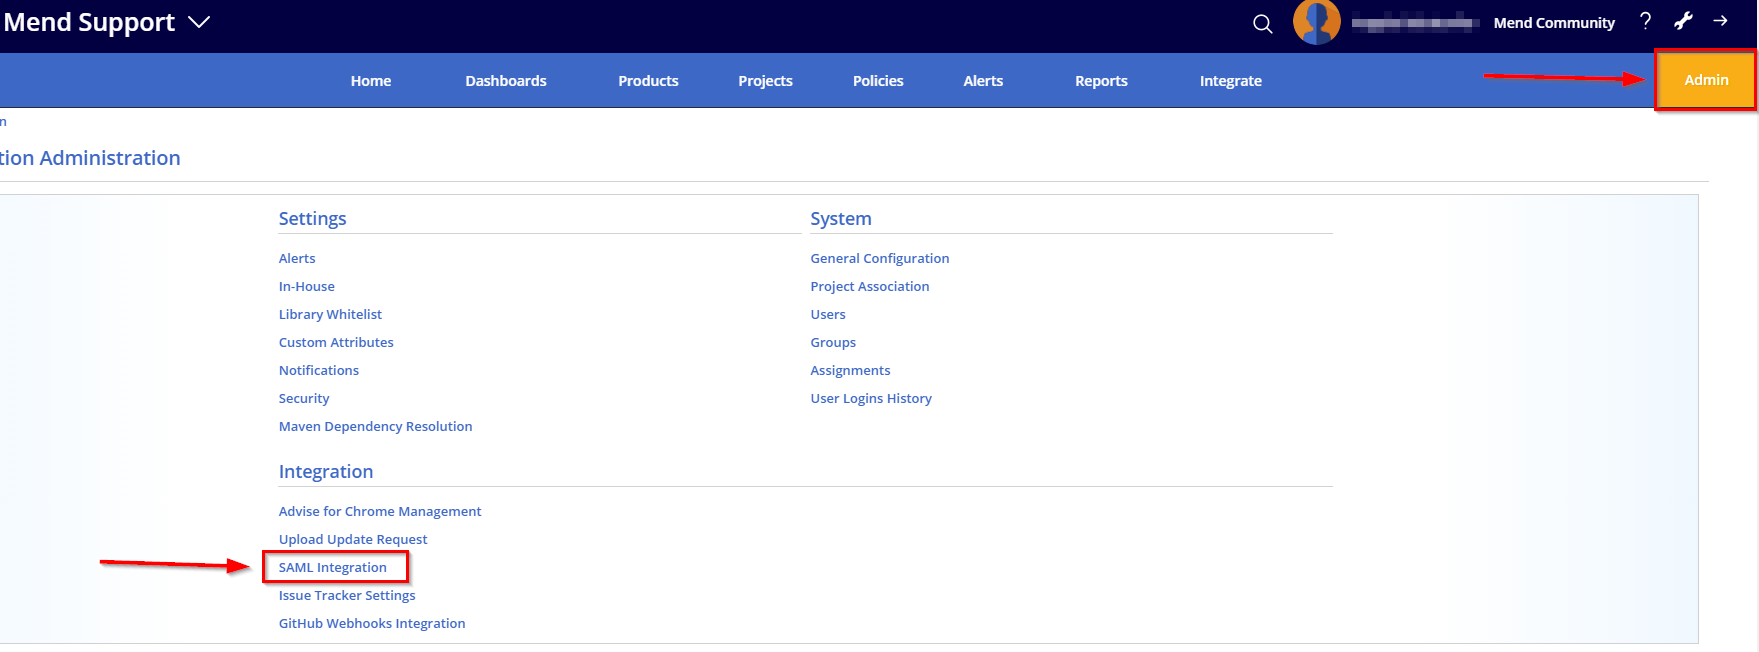1759x652 pixels.
Task: Open the SAML Integration link
Action: coord(332,567)
